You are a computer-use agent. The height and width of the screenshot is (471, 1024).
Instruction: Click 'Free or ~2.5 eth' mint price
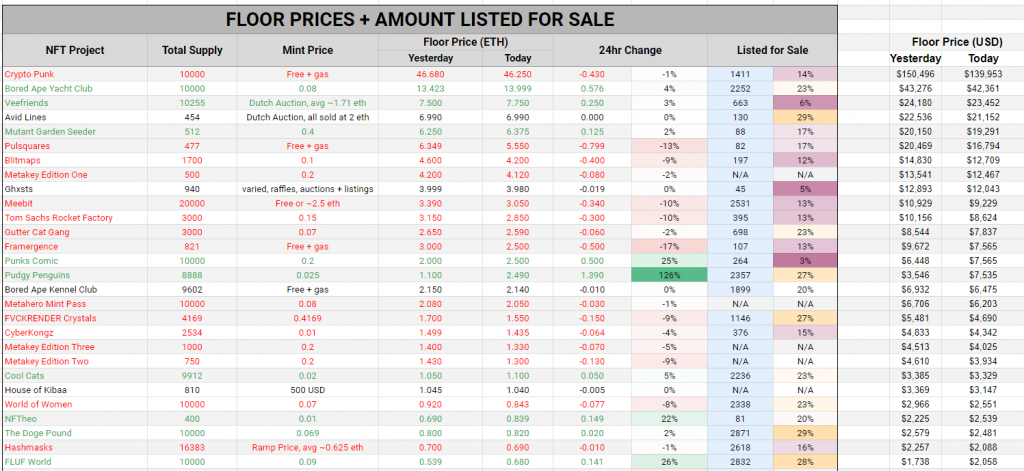point(308,204)
